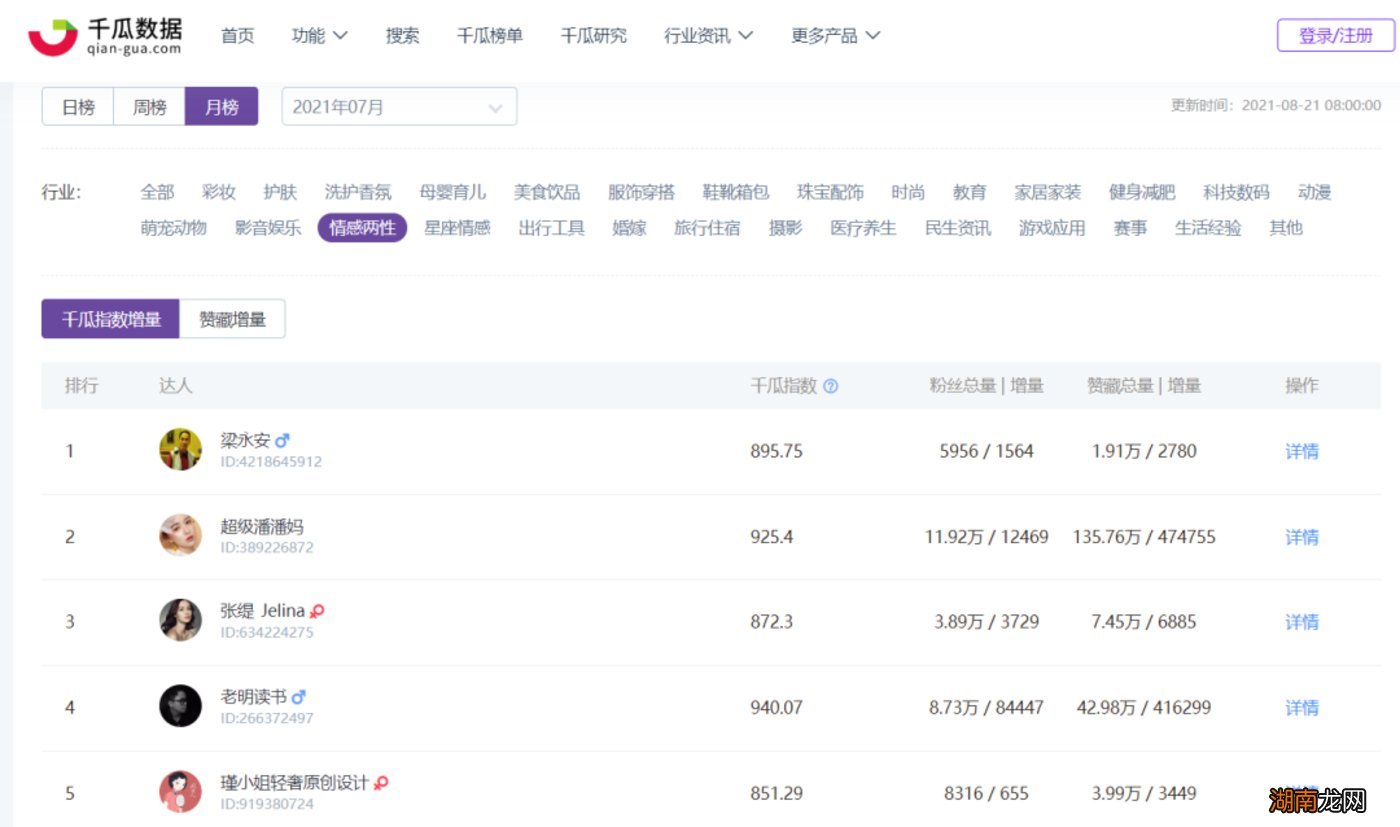
Task: Click 超级潘潘妈's avatar image
Action: pyautogui.click(x=180, y=536)
